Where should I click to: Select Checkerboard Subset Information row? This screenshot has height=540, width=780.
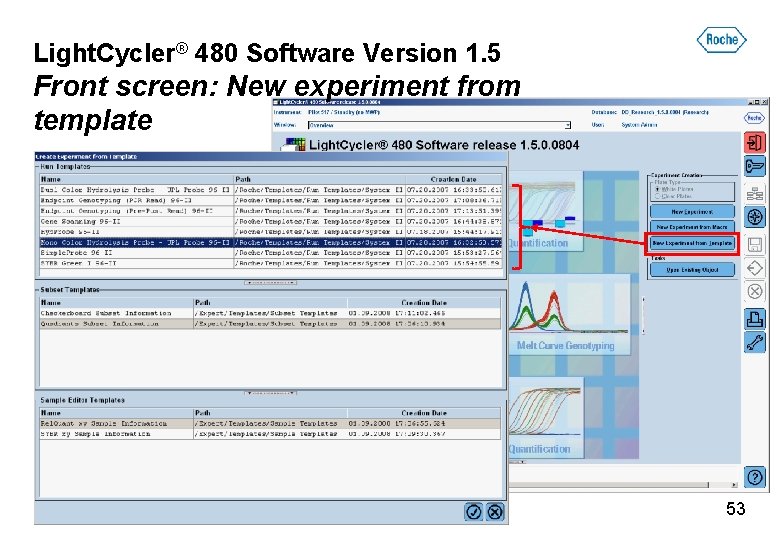[270, 313]
